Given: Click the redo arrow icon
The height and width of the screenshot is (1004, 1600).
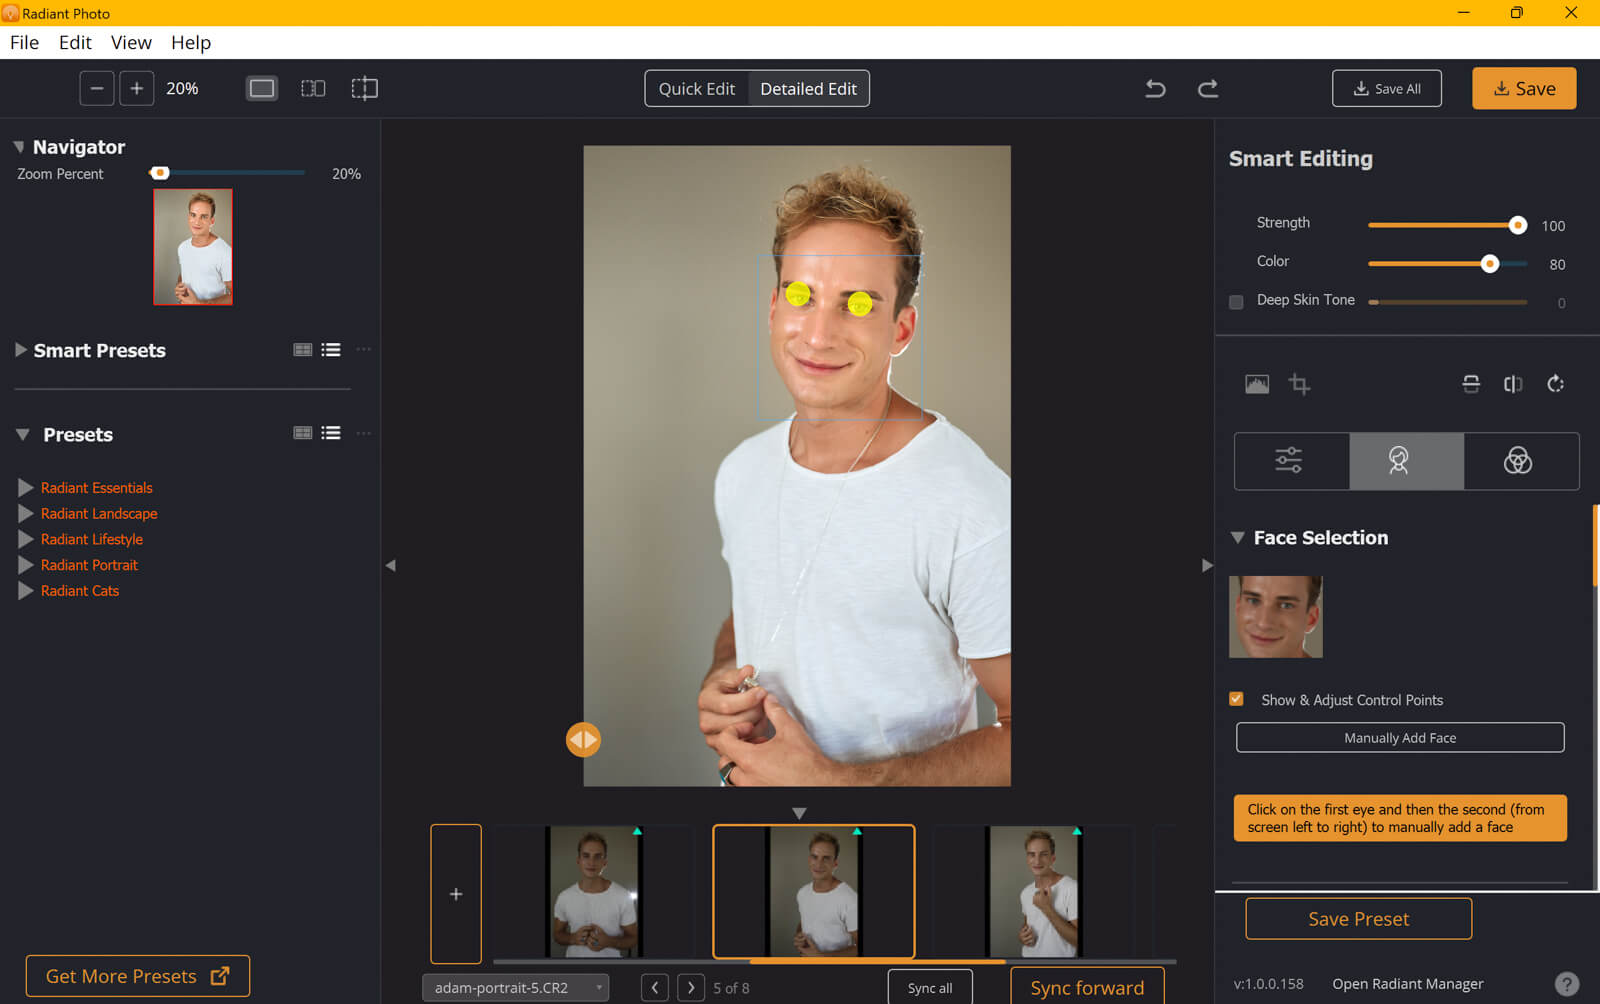Looking at the screenshot, I should tap(1208, 88).
